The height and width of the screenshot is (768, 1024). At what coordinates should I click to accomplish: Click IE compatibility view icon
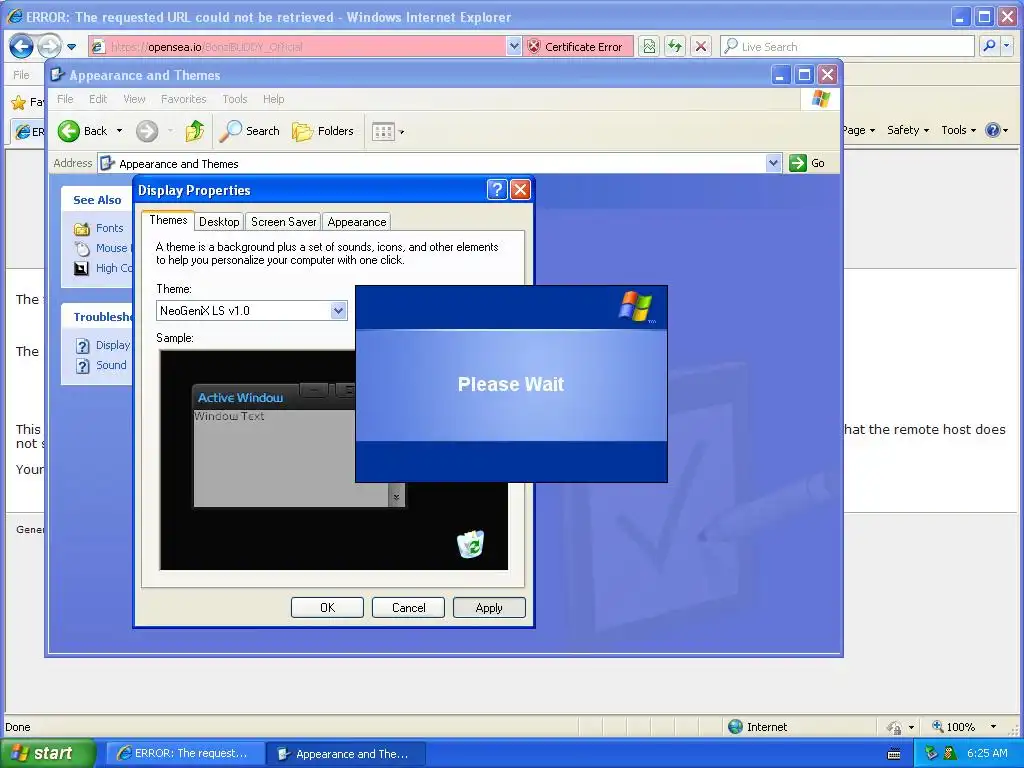pos(648,46)
